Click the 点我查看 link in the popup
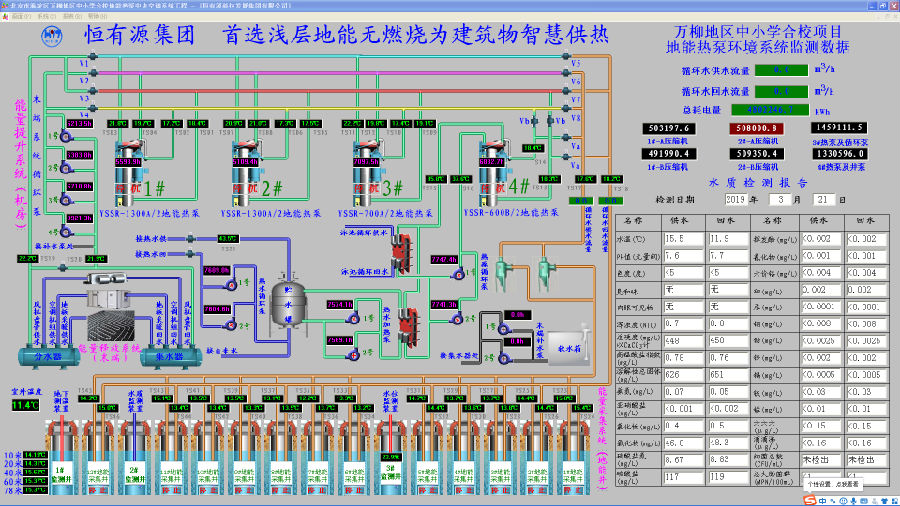 [848, 483]
